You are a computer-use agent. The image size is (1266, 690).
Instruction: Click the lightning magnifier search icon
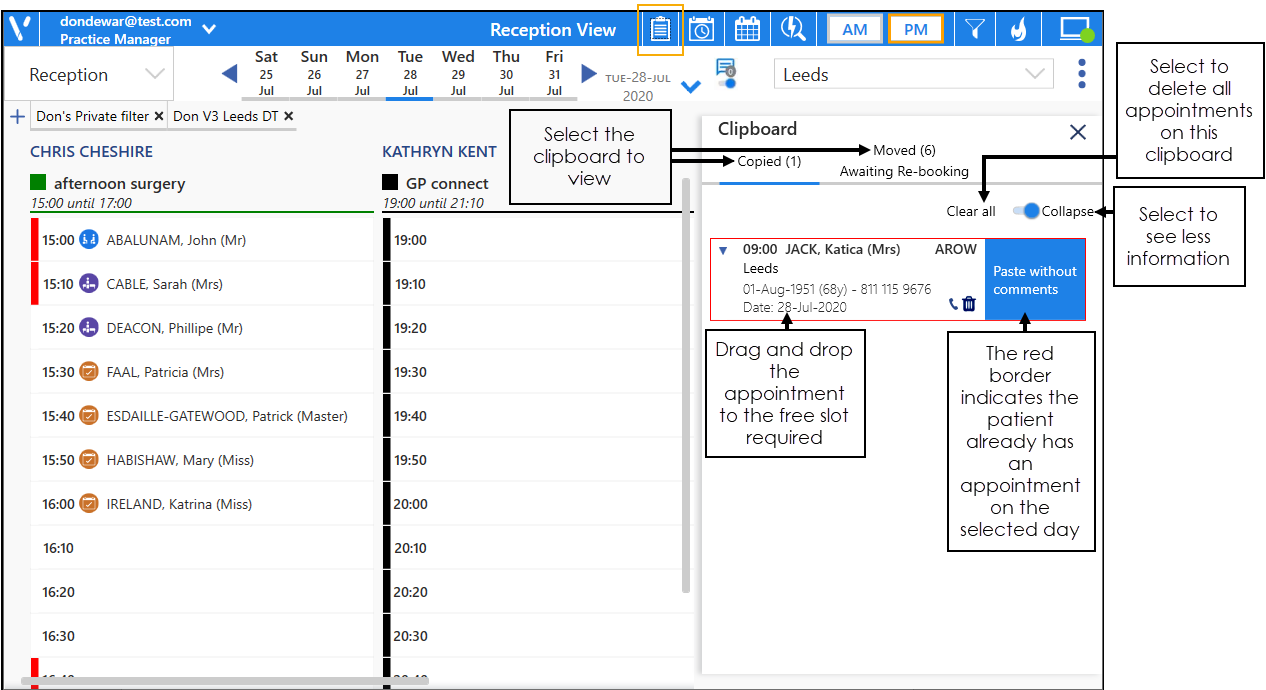[x=793, y=29]
